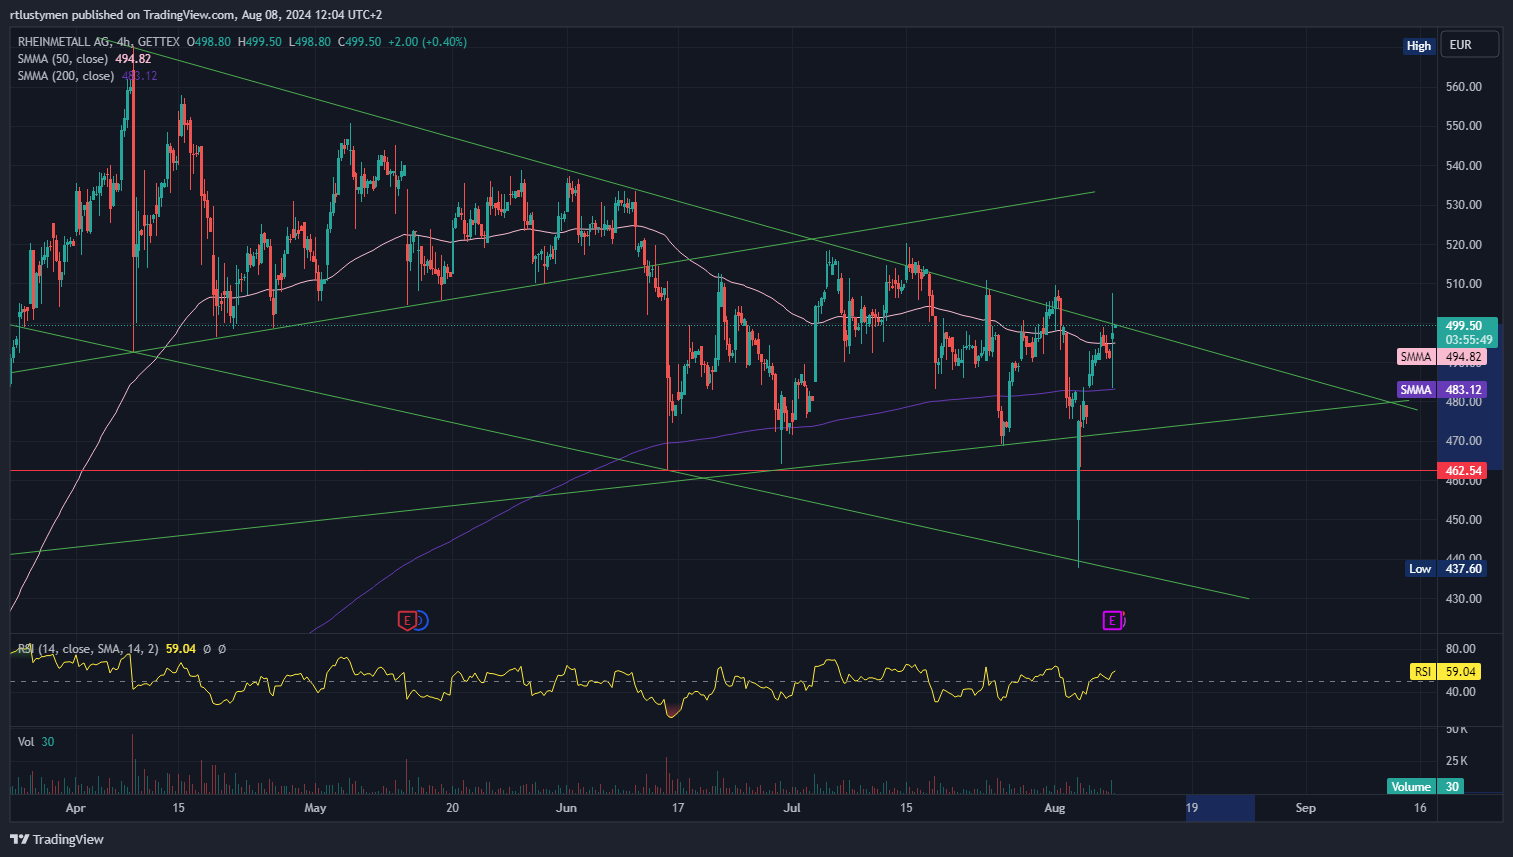Viewport: 1513px width, 857px height.
Task: Click the 550.00 price scale value
Action: click(x=1464, y=126)
